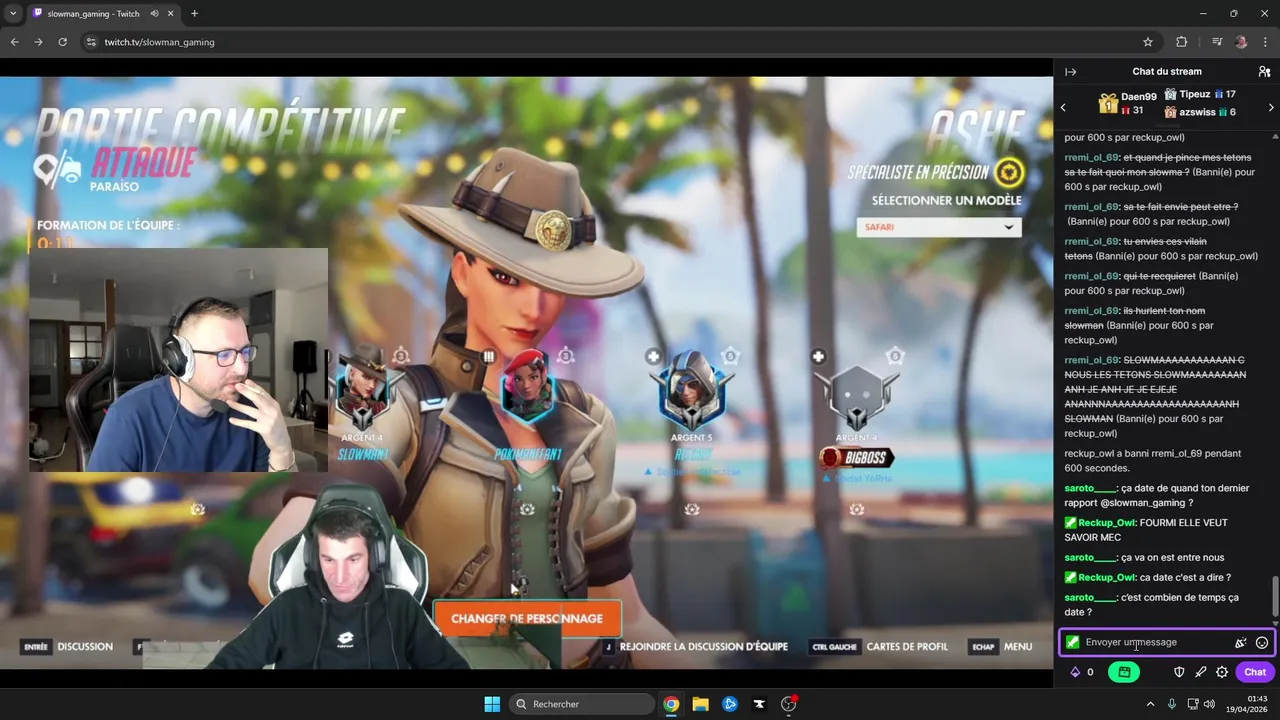
Task: Open the Bits diamond balance
Action: pos(1082,672)
